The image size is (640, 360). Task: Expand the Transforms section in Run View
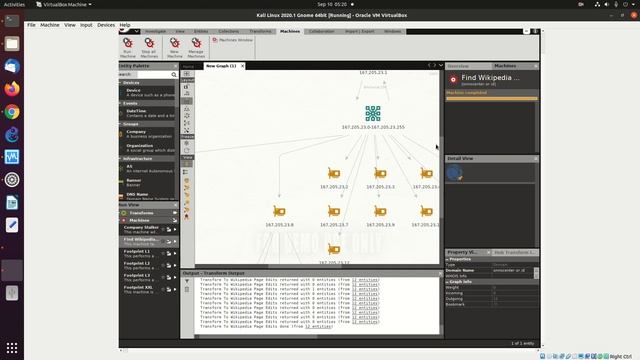click(x=175, y=213)
